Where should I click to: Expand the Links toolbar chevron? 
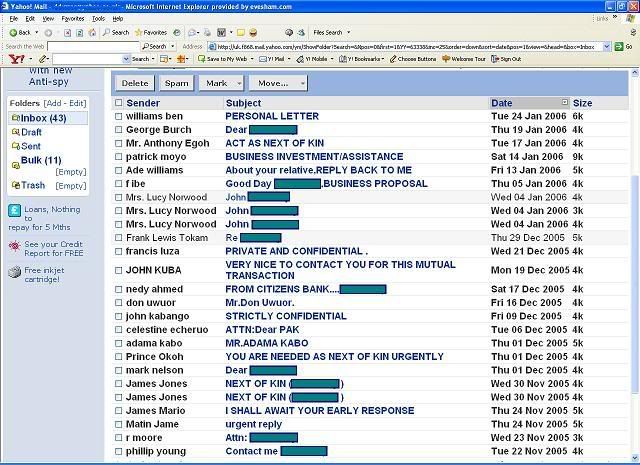tap(615, 18)
